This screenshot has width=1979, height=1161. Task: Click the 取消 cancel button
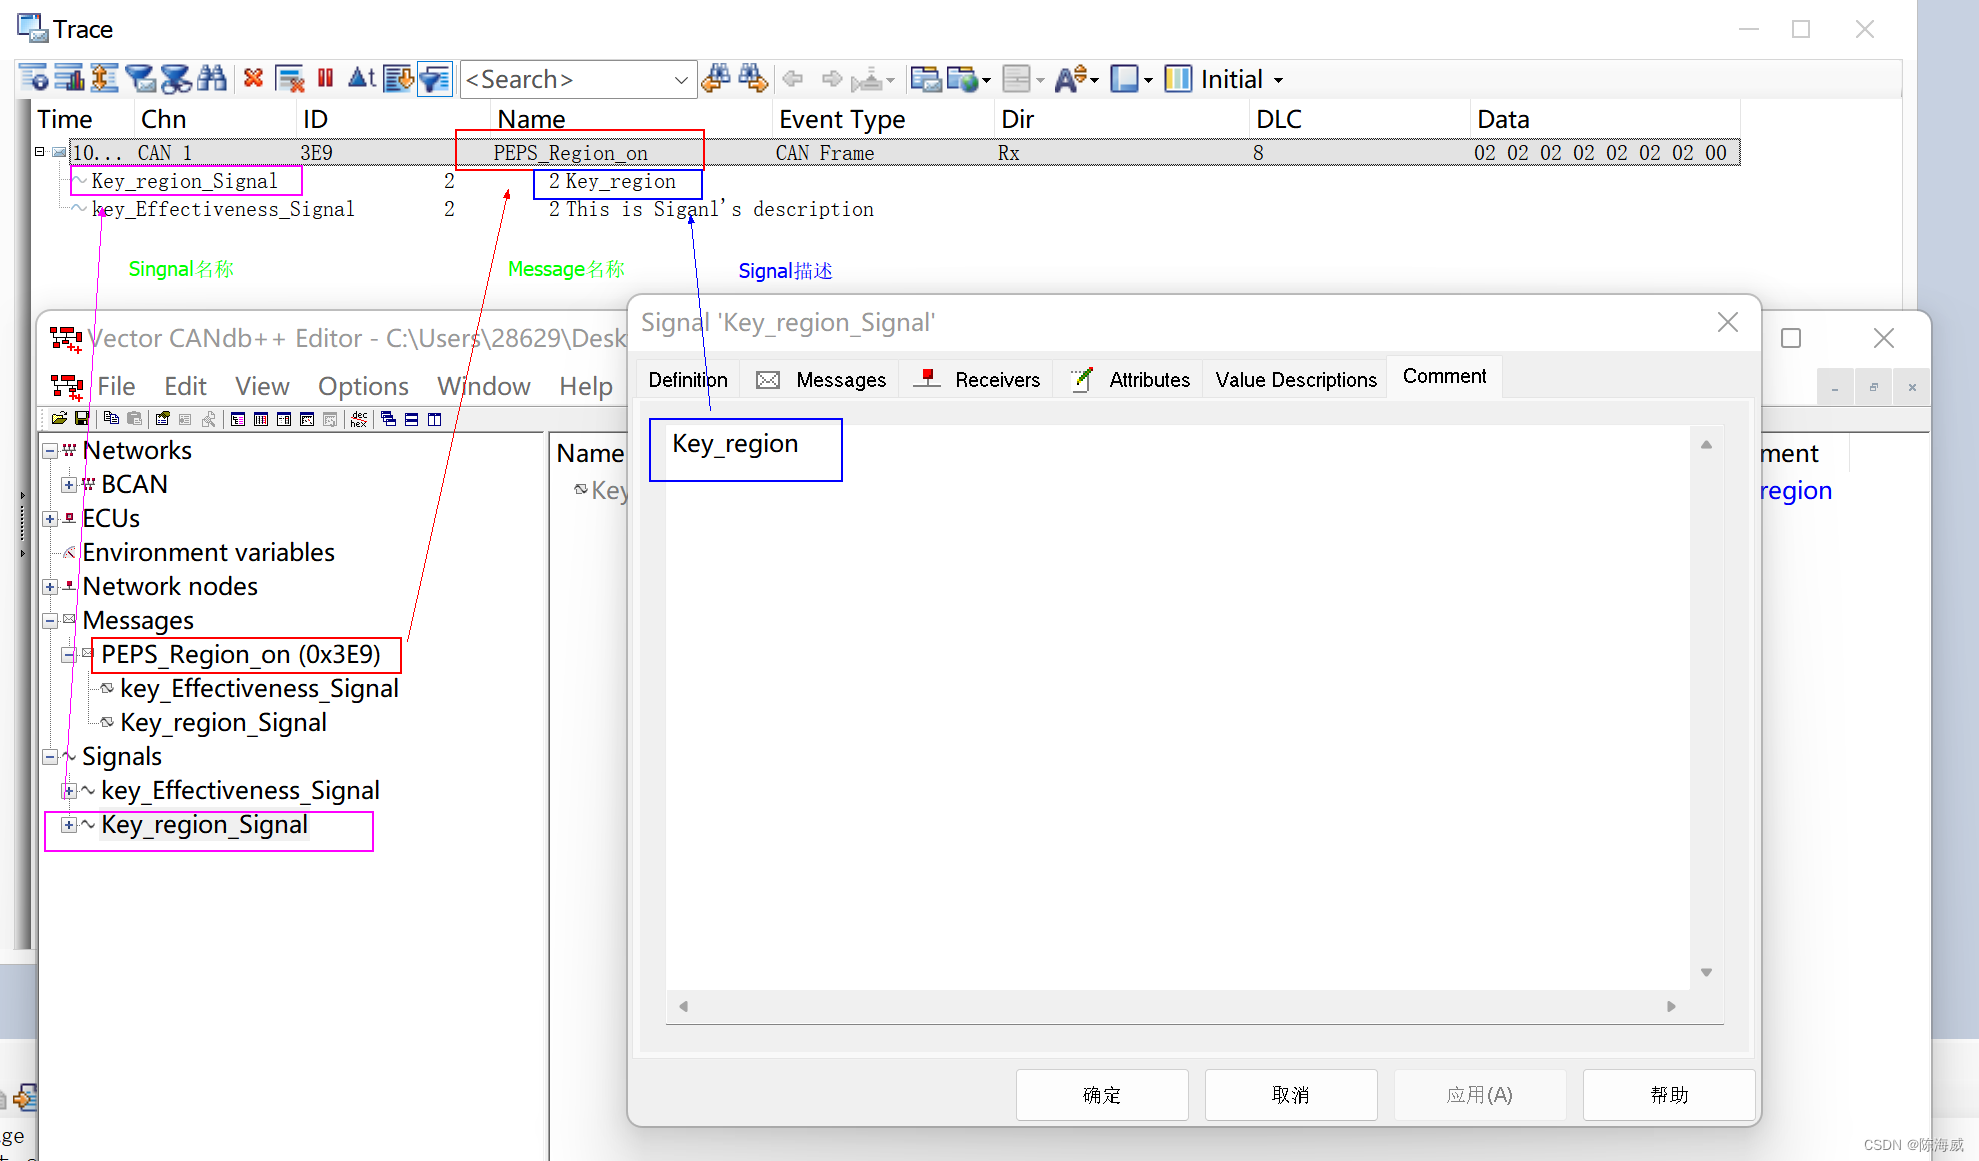pyautogui.click(x=1290, y=1095)
